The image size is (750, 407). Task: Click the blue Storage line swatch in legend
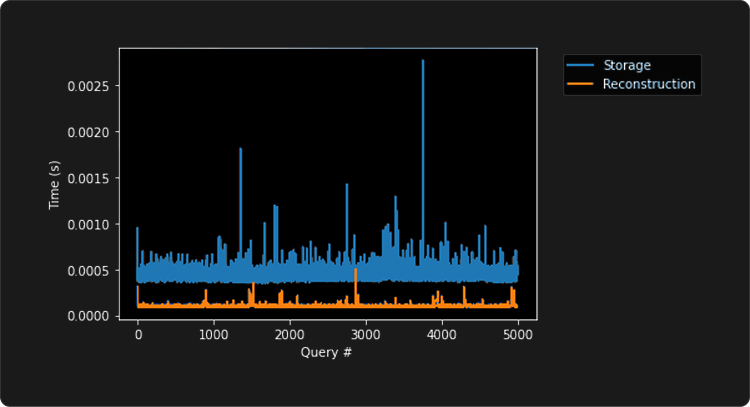pyautogui.click(x=580, y=66)
